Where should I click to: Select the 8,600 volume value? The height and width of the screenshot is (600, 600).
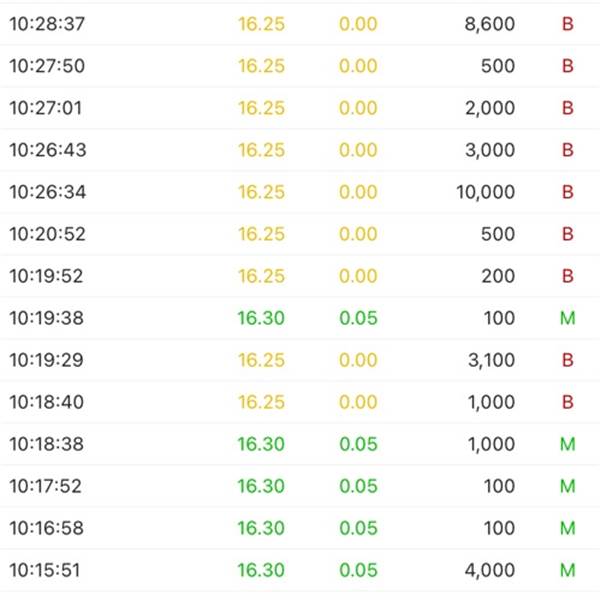pos(490,24)
